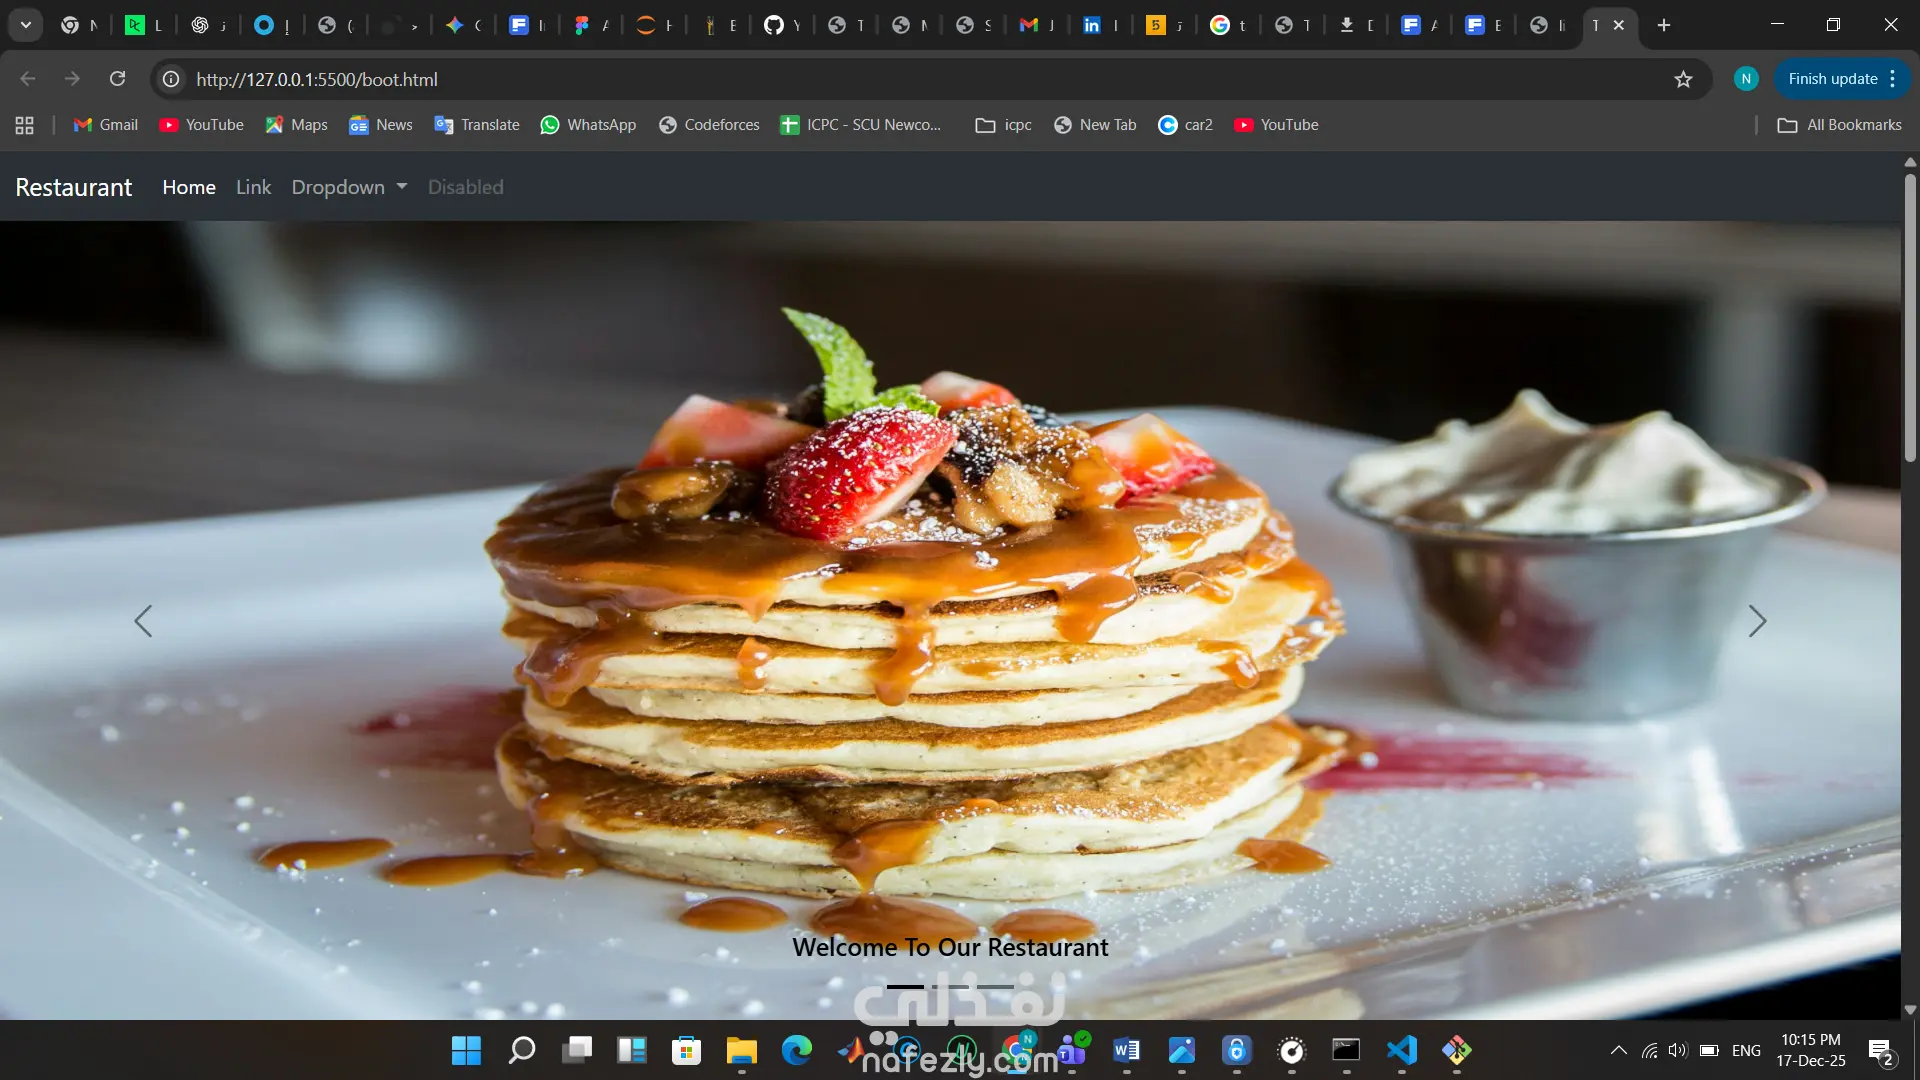
Task: Open the All Bookmarks folder
Action: coord(1839,125)
